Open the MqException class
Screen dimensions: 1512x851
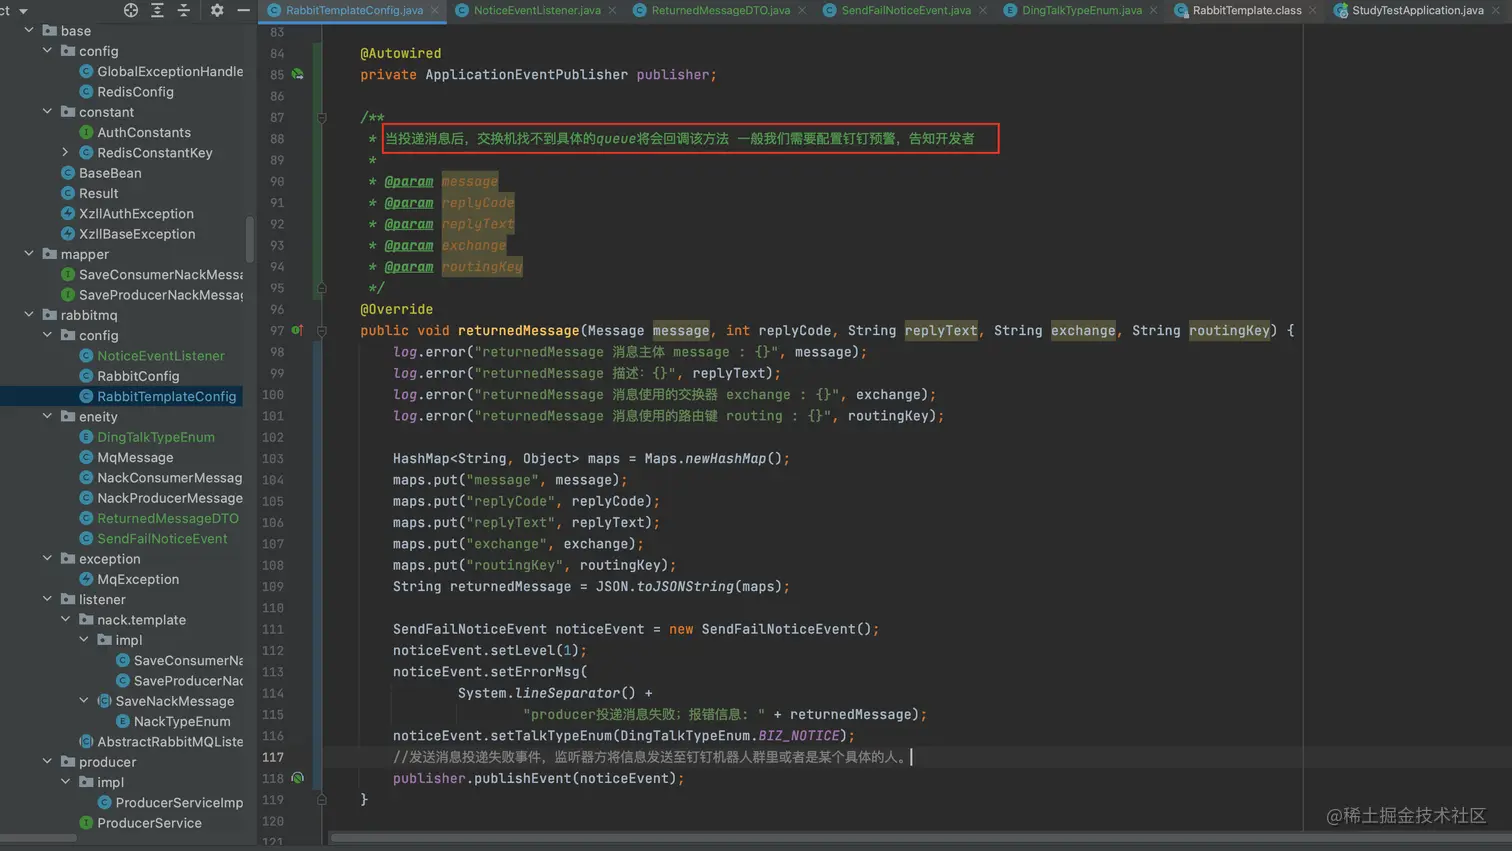129,579
